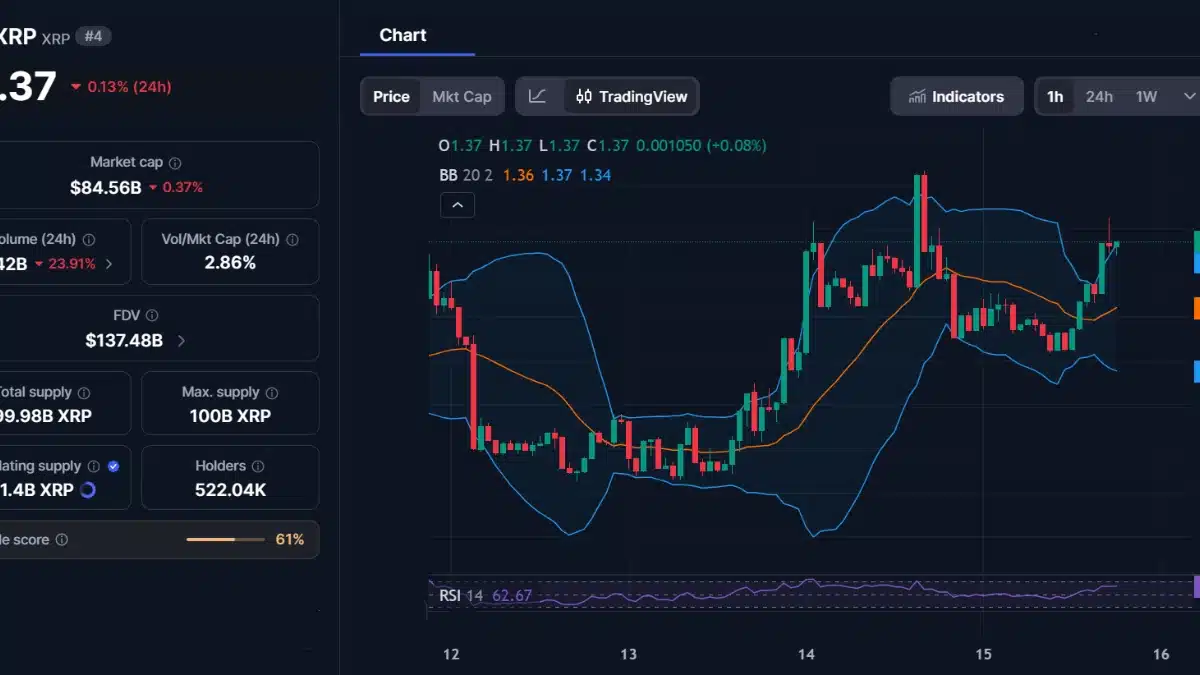The height and width of the screenshot is (675, 1200).
Task: Click the Market cap info icon
Action: coord(176,161)
